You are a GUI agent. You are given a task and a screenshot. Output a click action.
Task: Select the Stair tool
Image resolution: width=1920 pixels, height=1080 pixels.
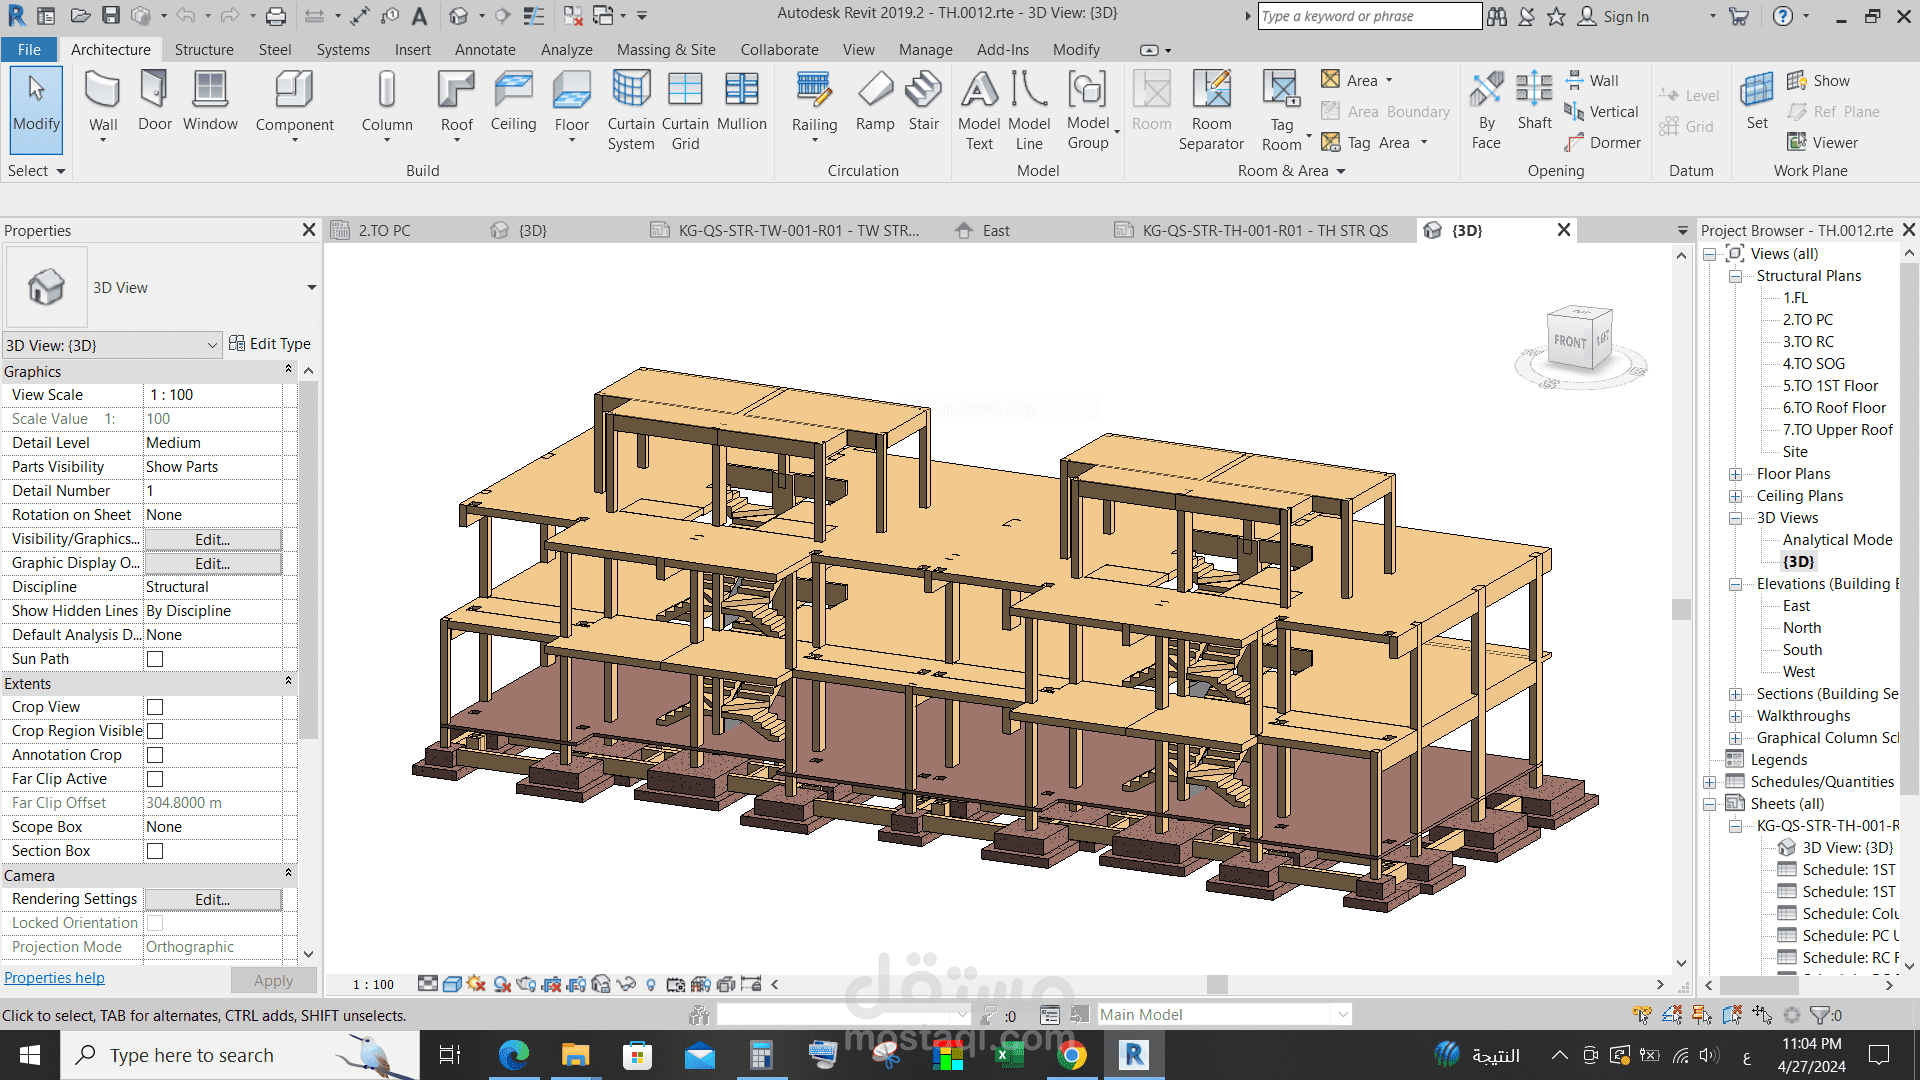(x=923, y=102)
